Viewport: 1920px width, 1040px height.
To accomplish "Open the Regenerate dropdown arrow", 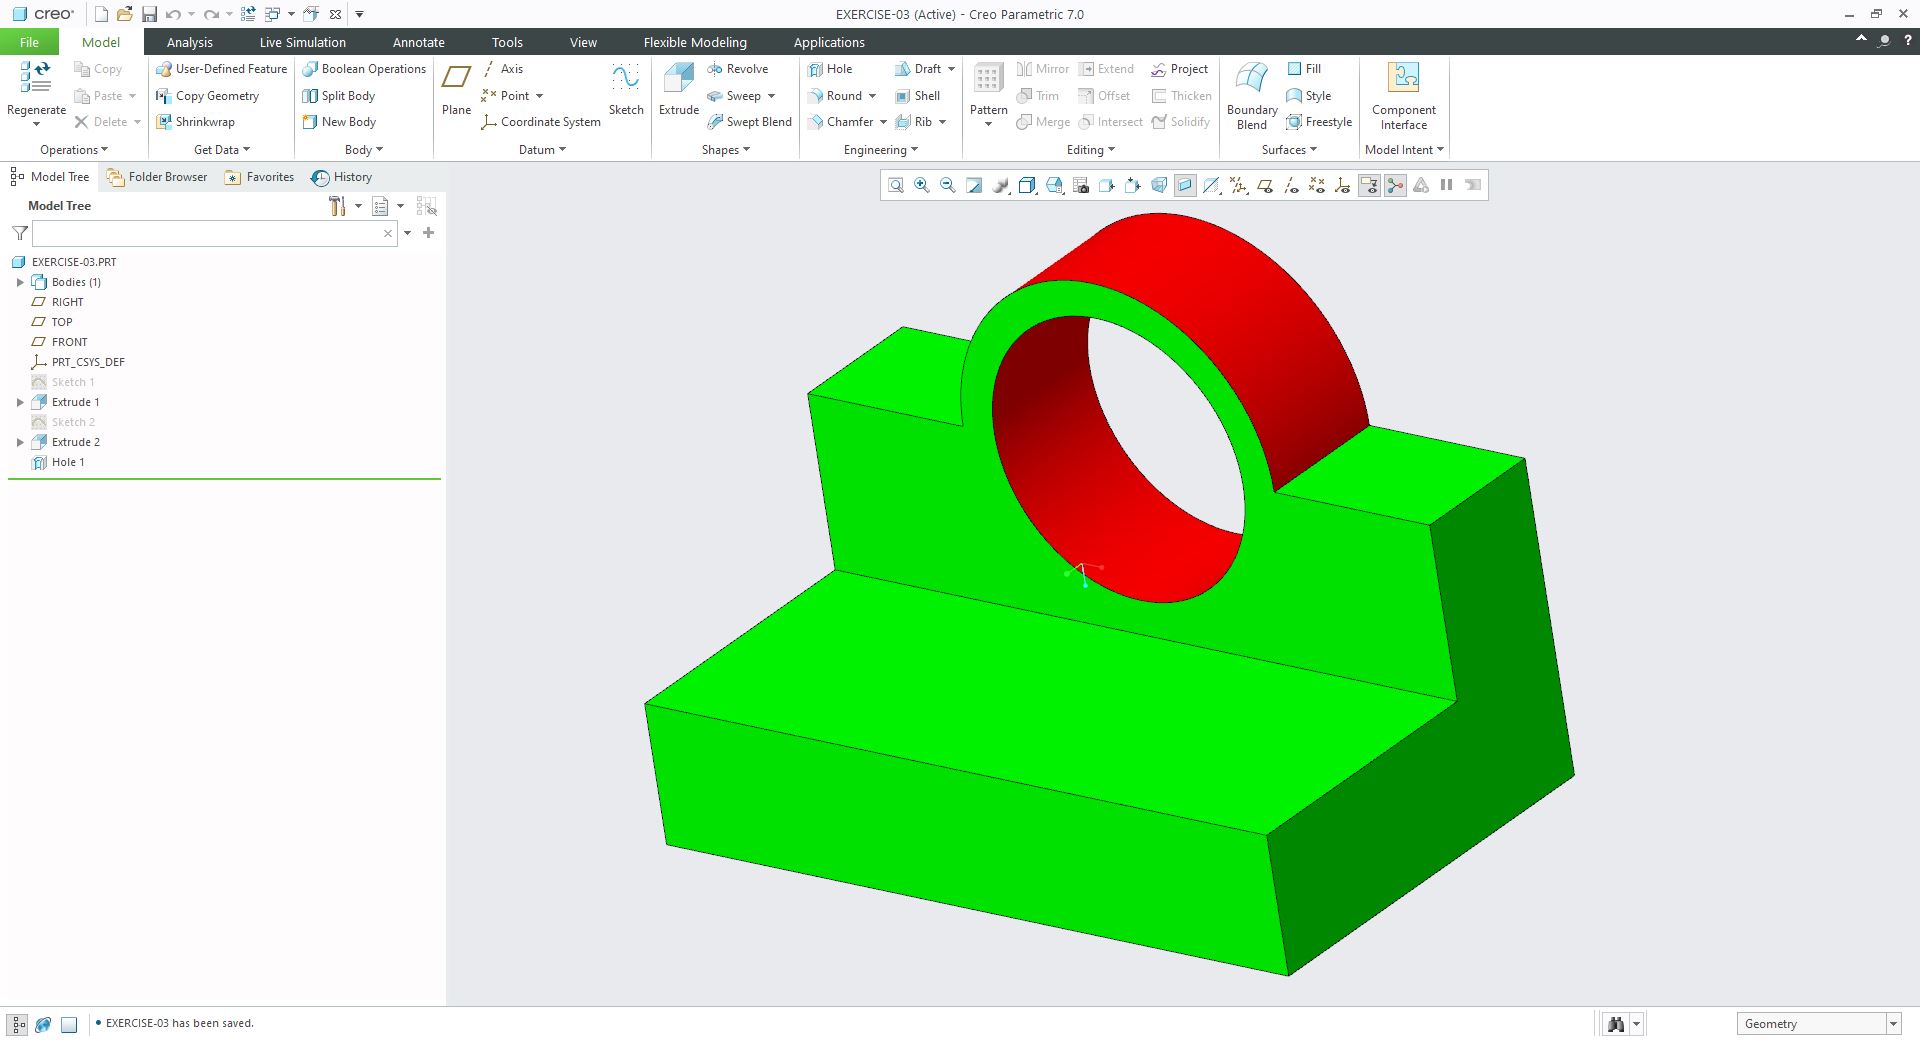I will coord(36,124).
